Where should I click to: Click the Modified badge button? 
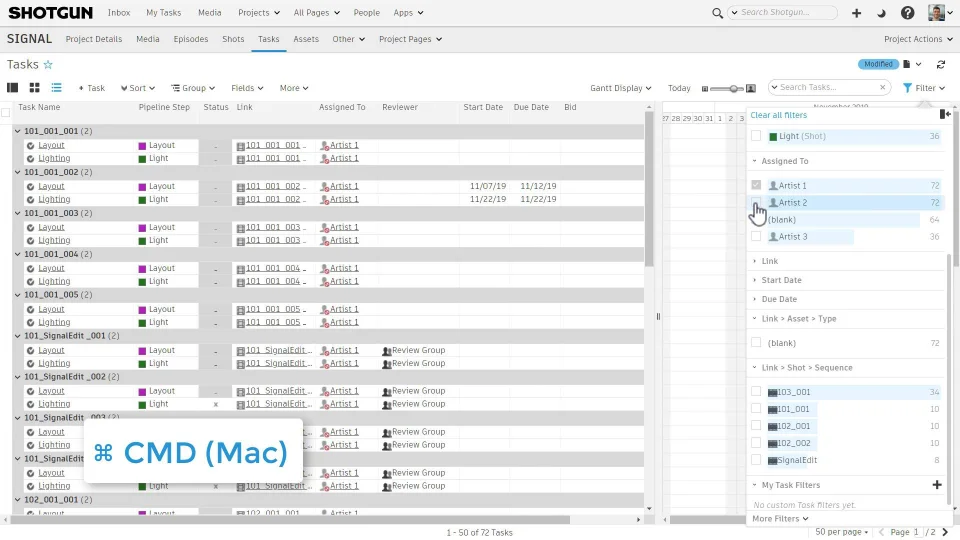tap(878, 64)
